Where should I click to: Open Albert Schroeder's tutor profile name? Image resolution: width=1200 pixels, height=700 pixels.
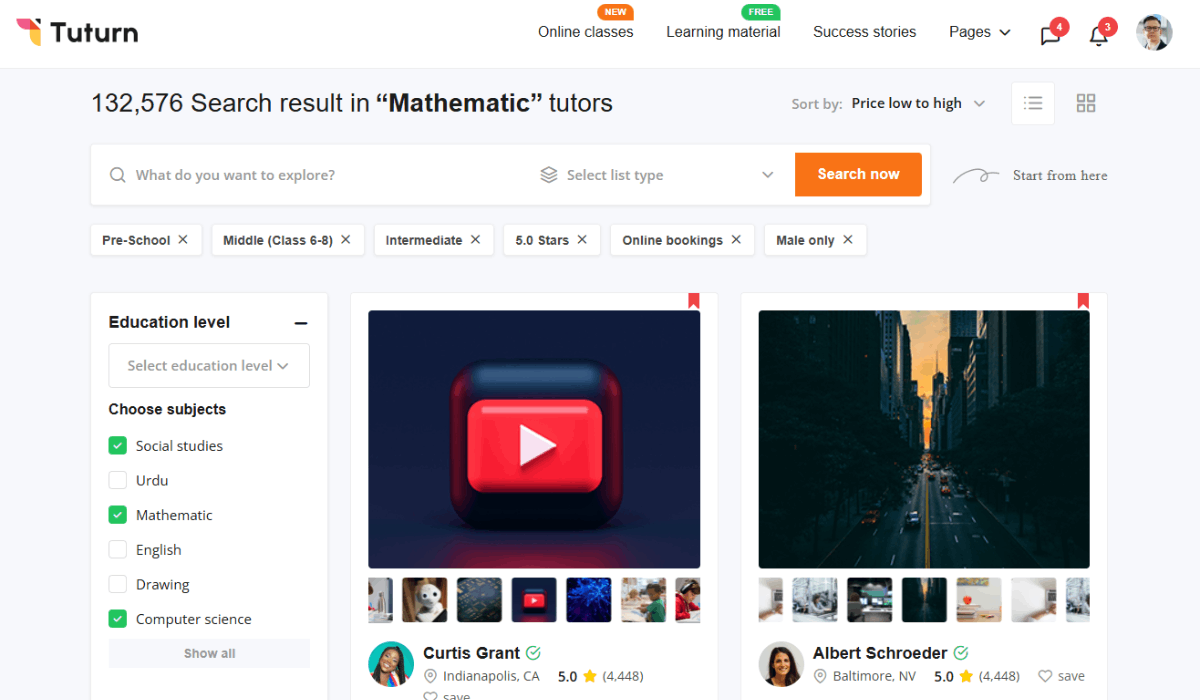(880, 653)
